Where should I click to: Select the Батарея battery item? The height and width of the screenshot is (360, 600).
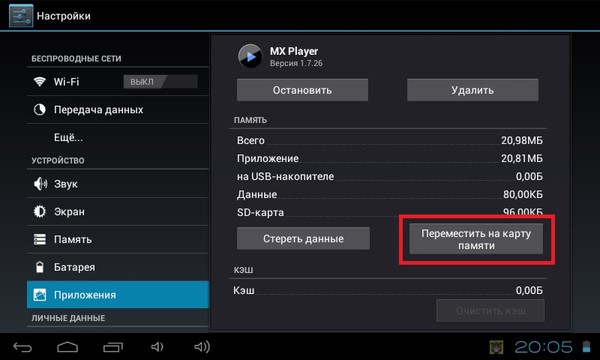tap(118, 267)
